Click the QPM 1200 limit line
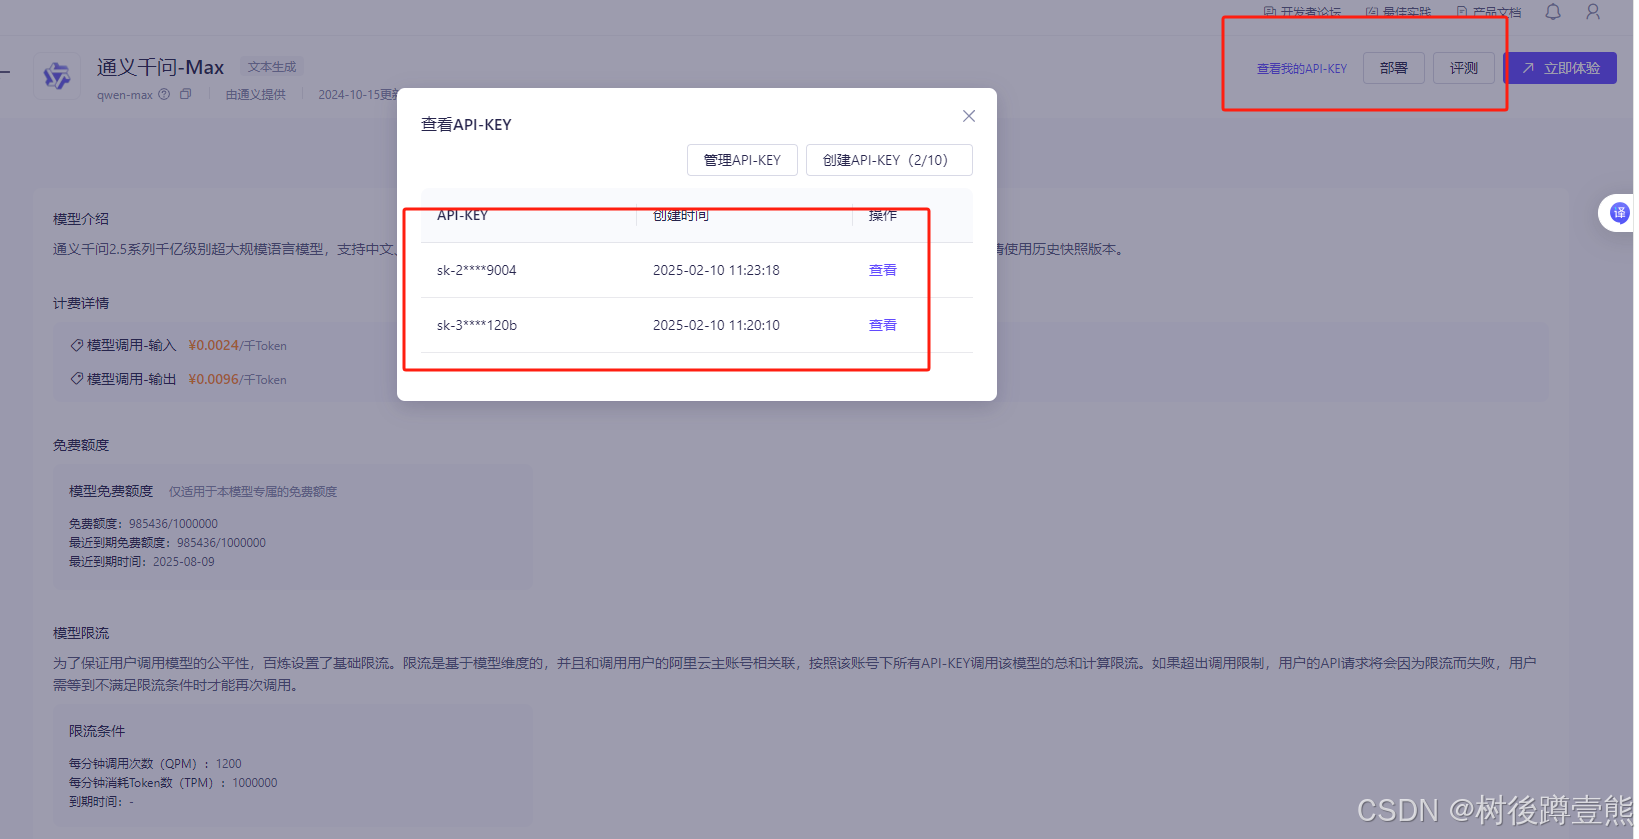This screenshot has height=839, width=1639. [155, 764]
